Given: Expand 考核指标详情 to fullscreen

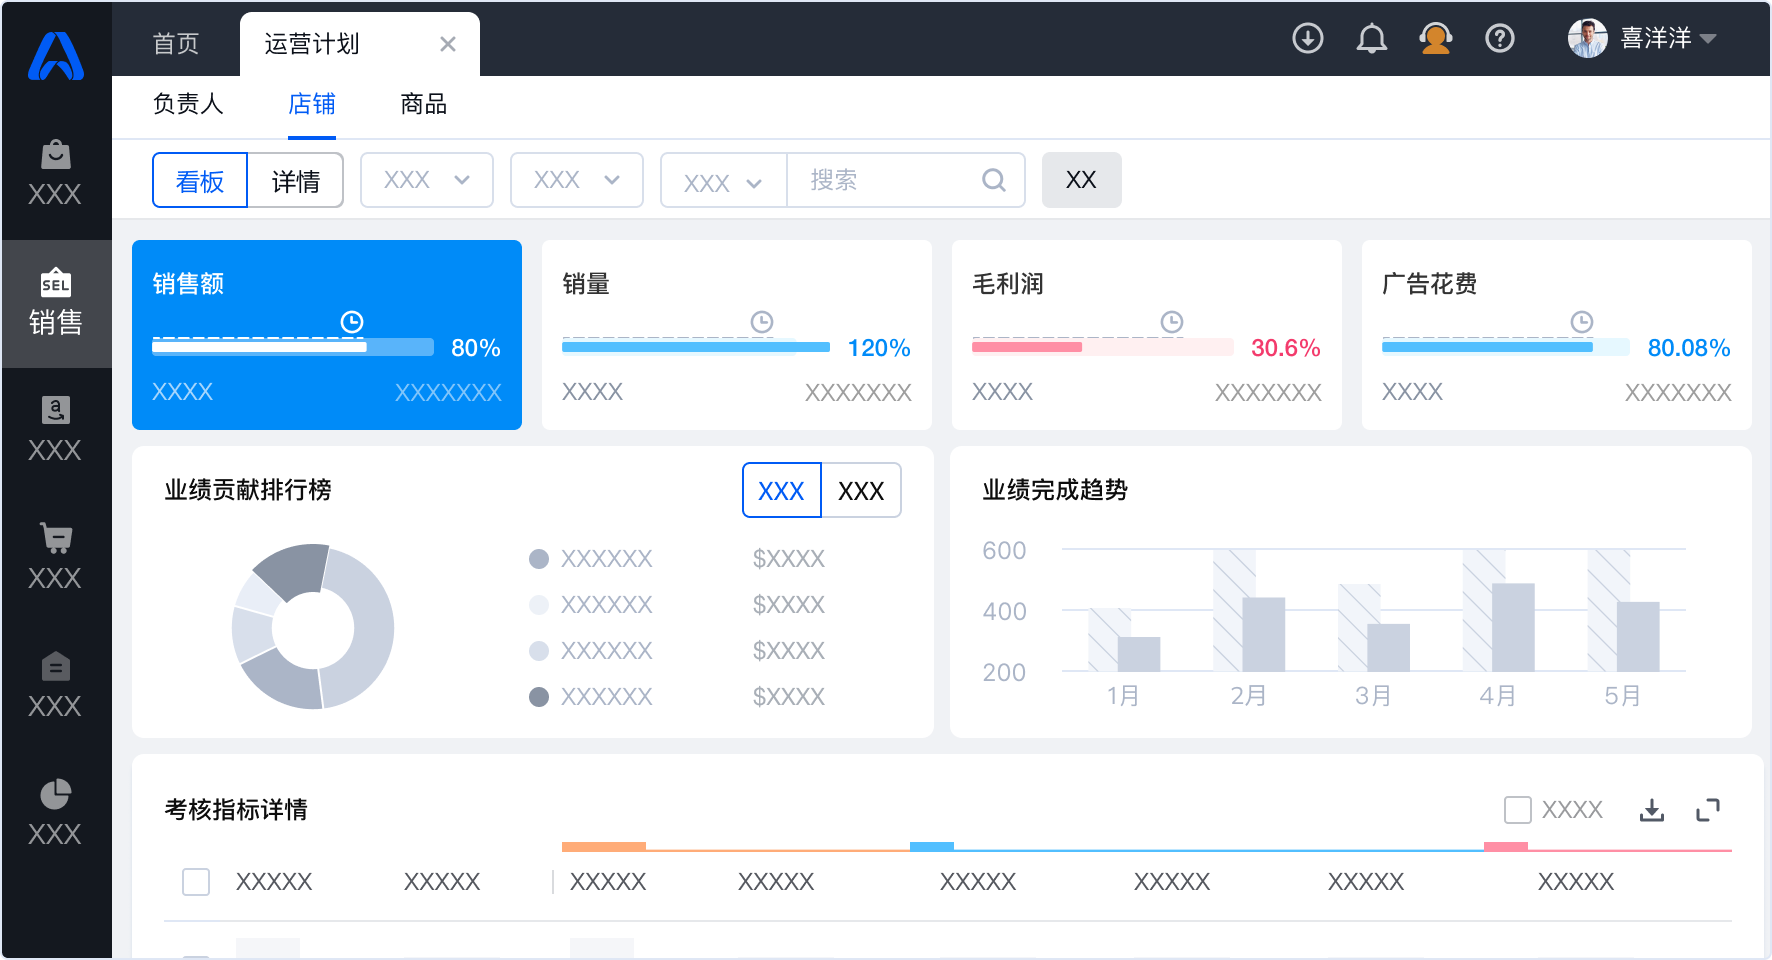Looking at the screenshot, I should [x=1708, y=810].
